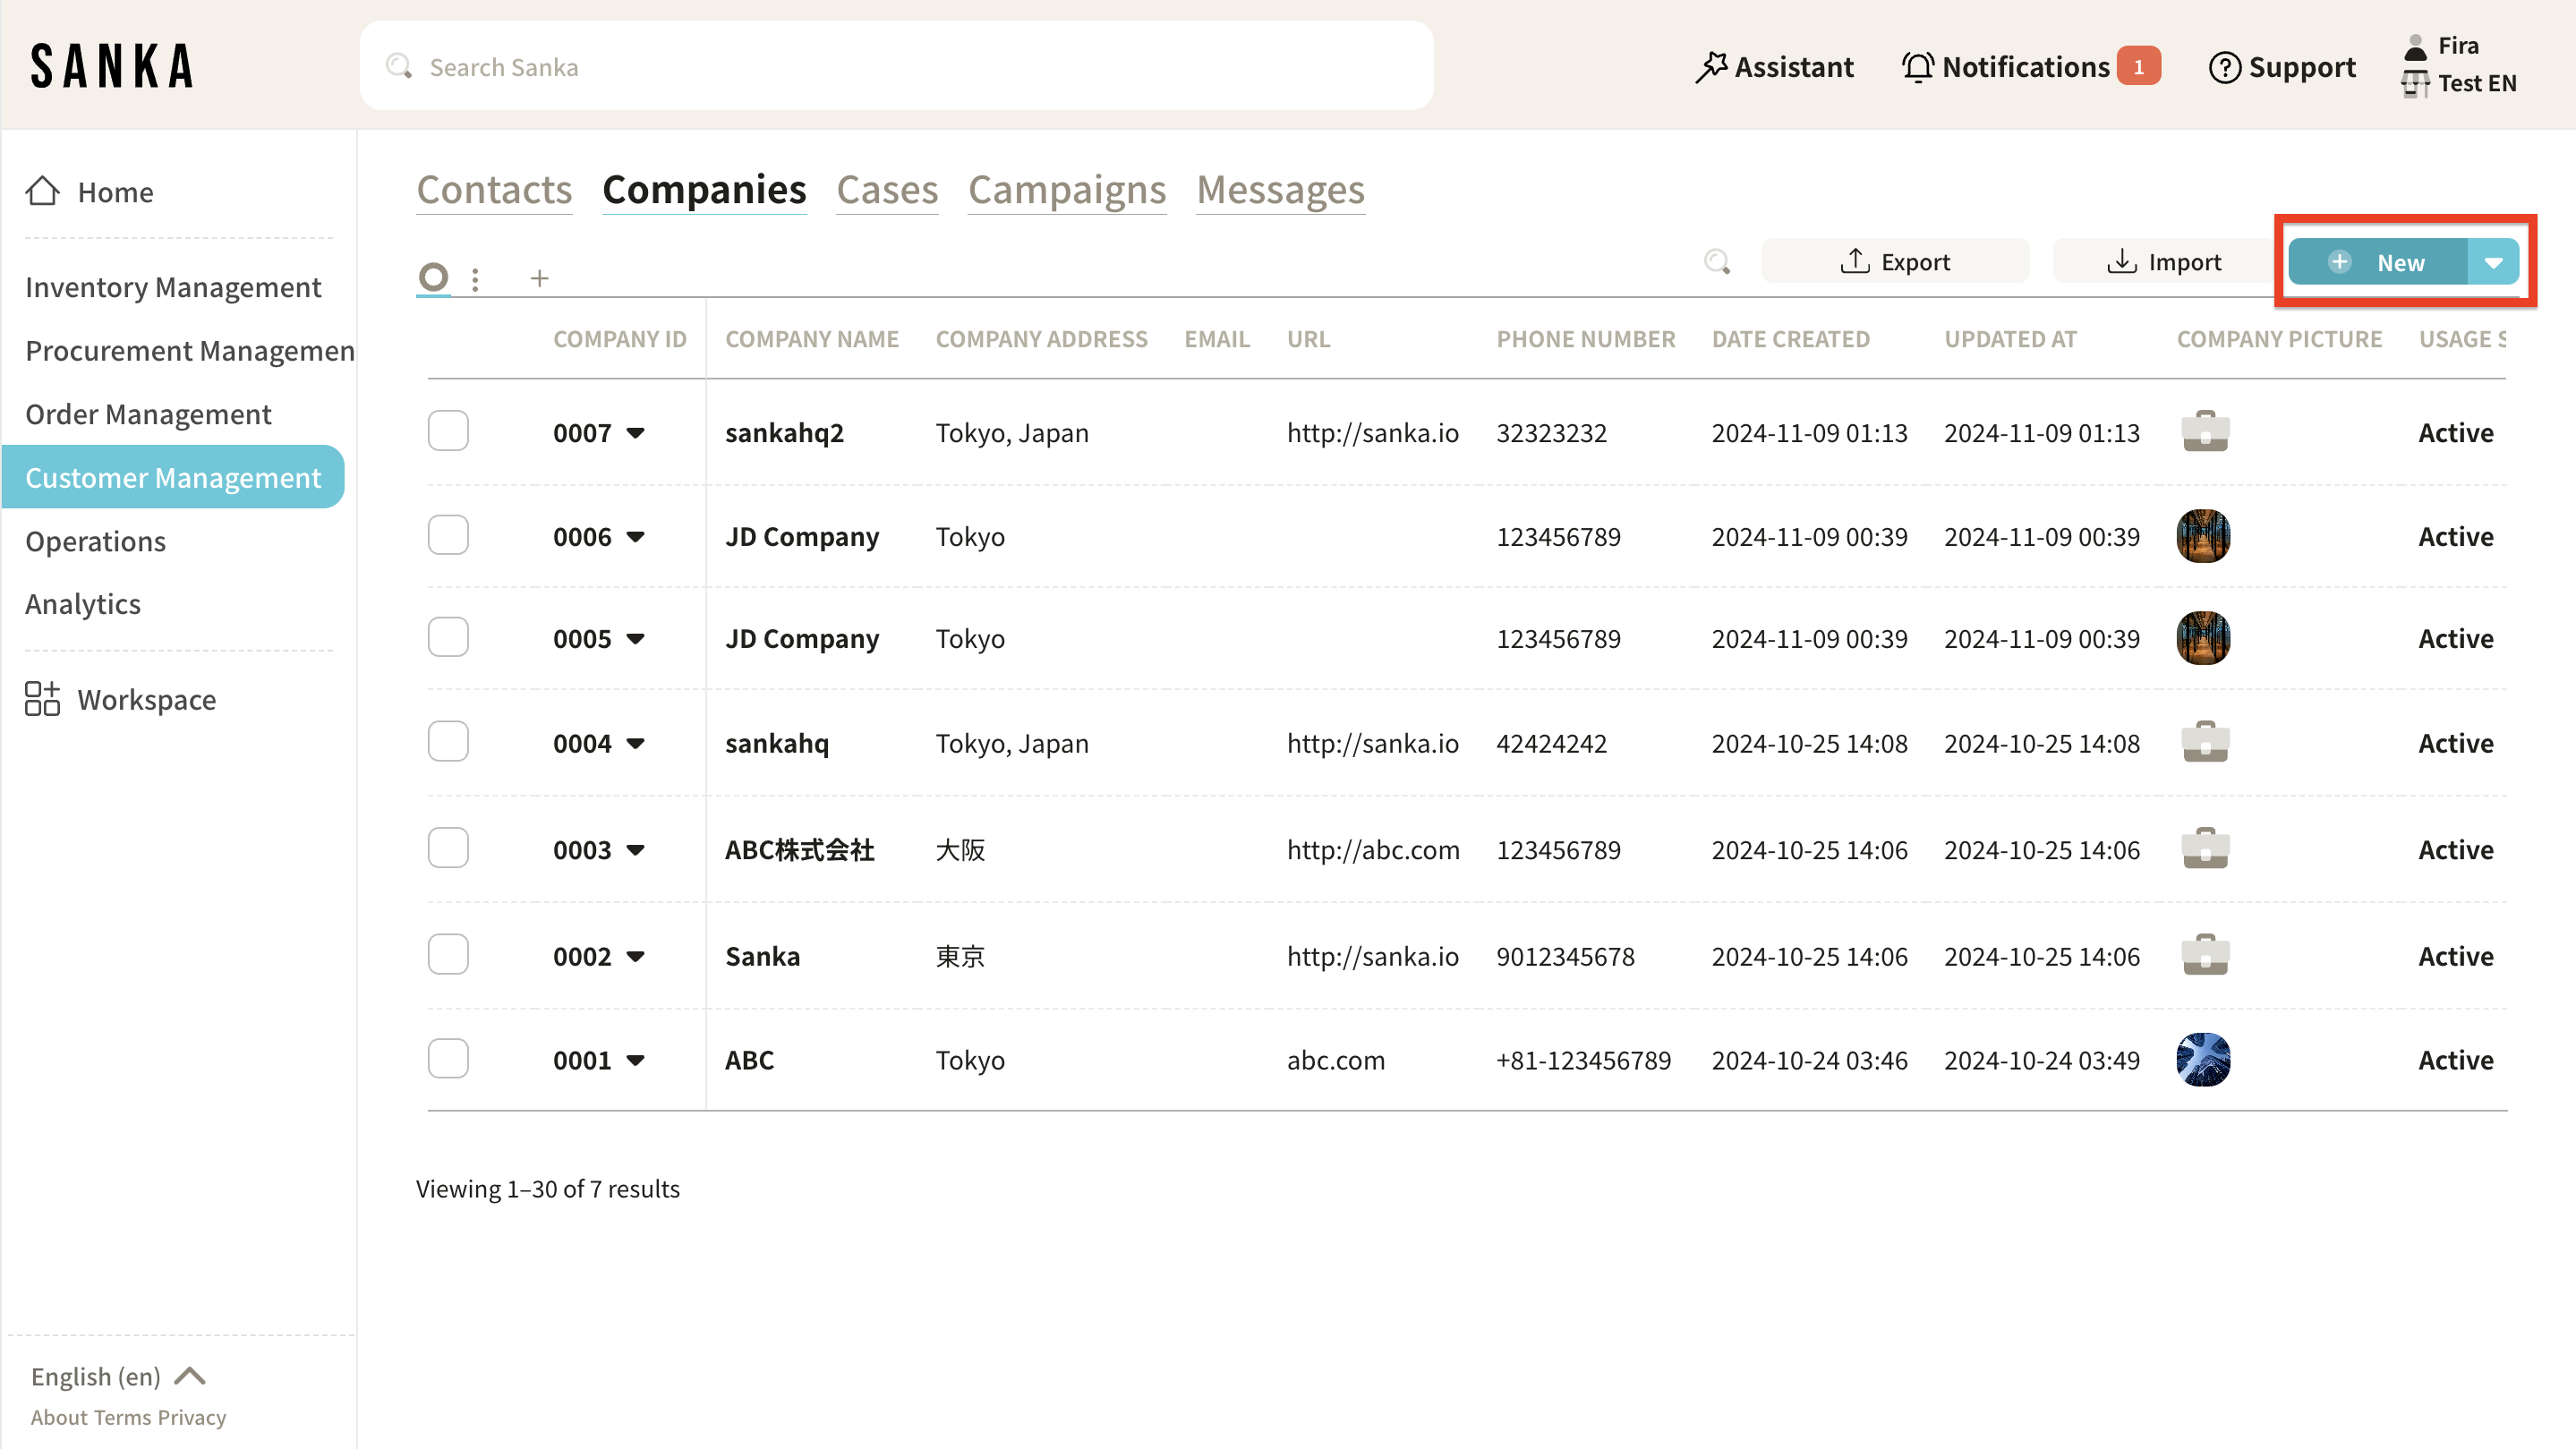This screenshot has width=2576, height=1449.
Task: Switch to the Contacts tab
Action: pos(494,190)
